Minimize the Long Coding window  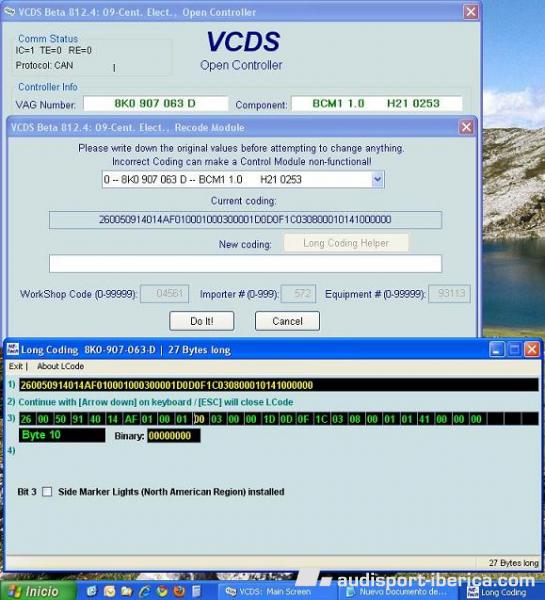[x=496, y=349]
